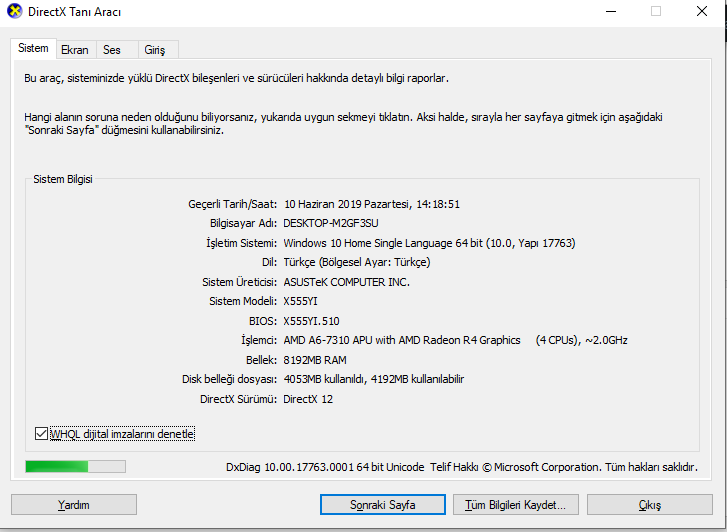Viewport: 727px width, 532px height.
Task: Click the DirectX 12 version value
Action: coord(308,399)
